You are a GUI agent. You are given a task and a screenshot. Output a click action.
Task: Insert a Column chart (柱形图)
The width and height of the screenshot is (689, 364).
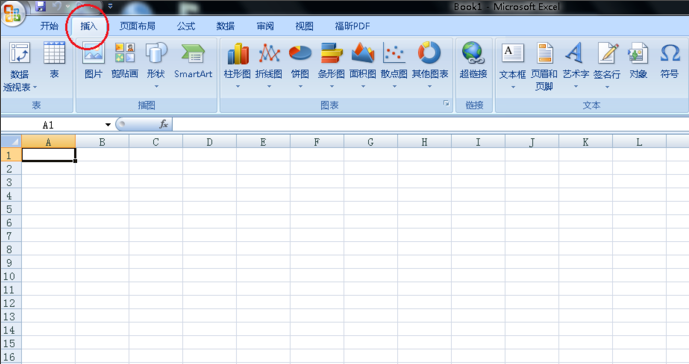[x=237, y=65]
